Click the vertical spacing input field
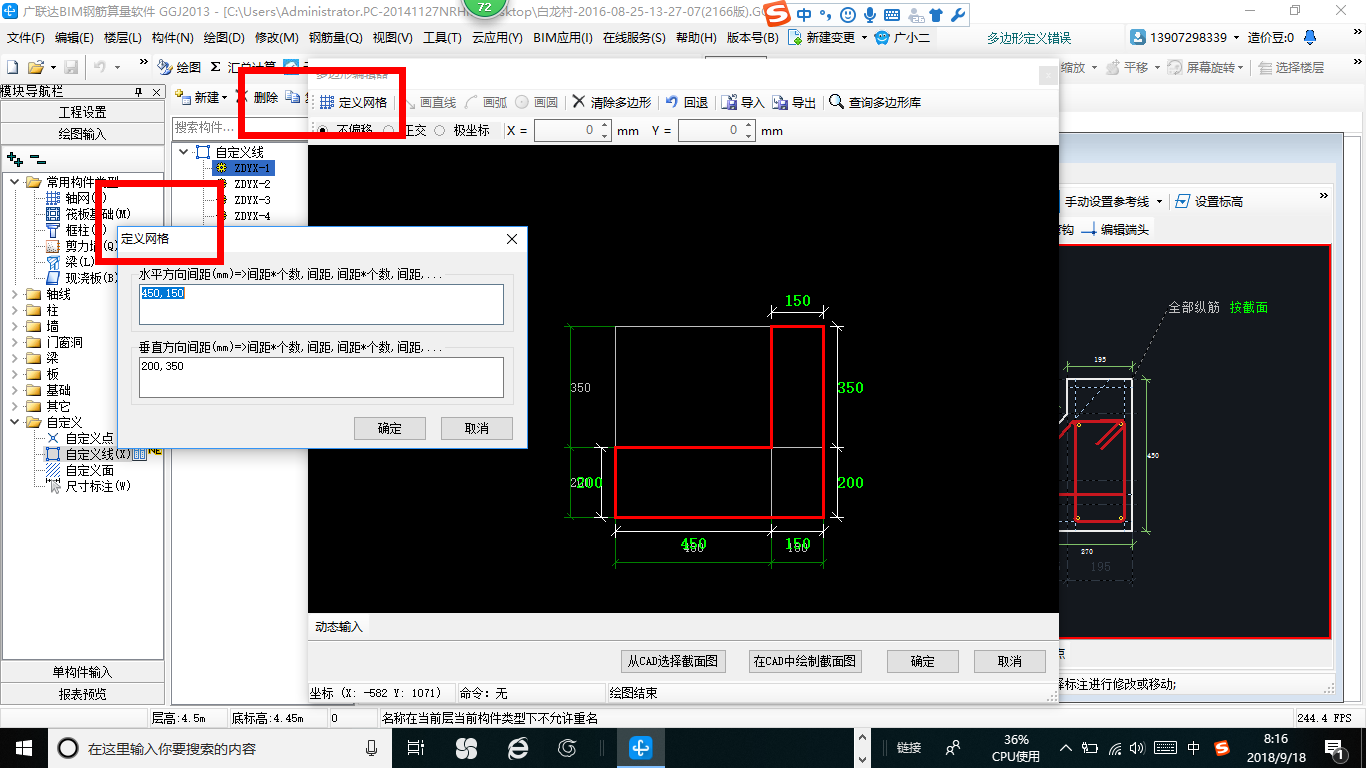Screen dimensions: 1366x768 [321, 378]
